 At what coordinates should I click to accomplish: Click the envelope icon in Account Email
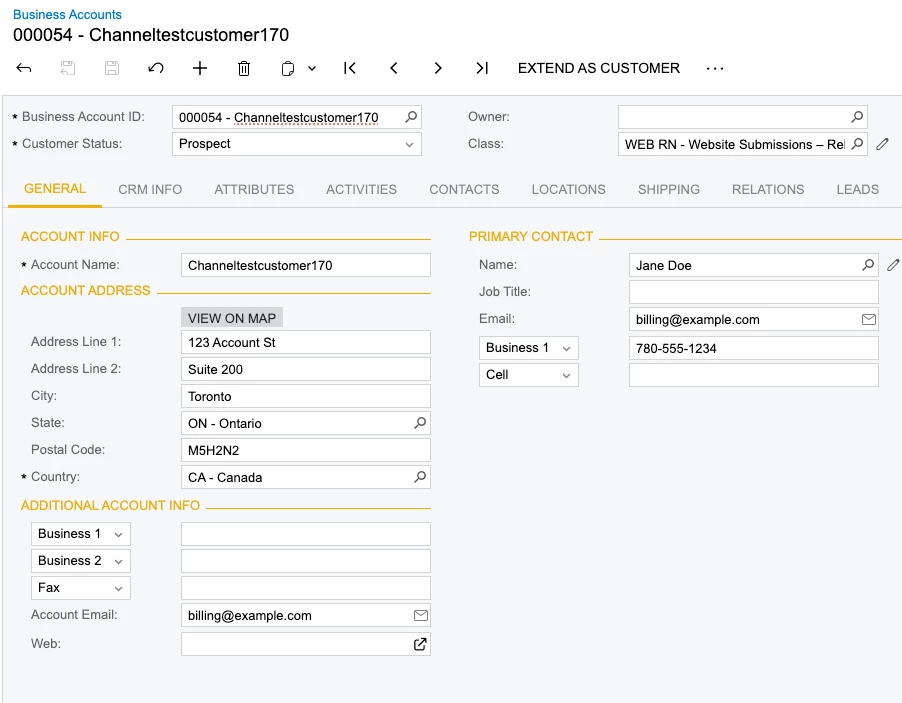421,616
